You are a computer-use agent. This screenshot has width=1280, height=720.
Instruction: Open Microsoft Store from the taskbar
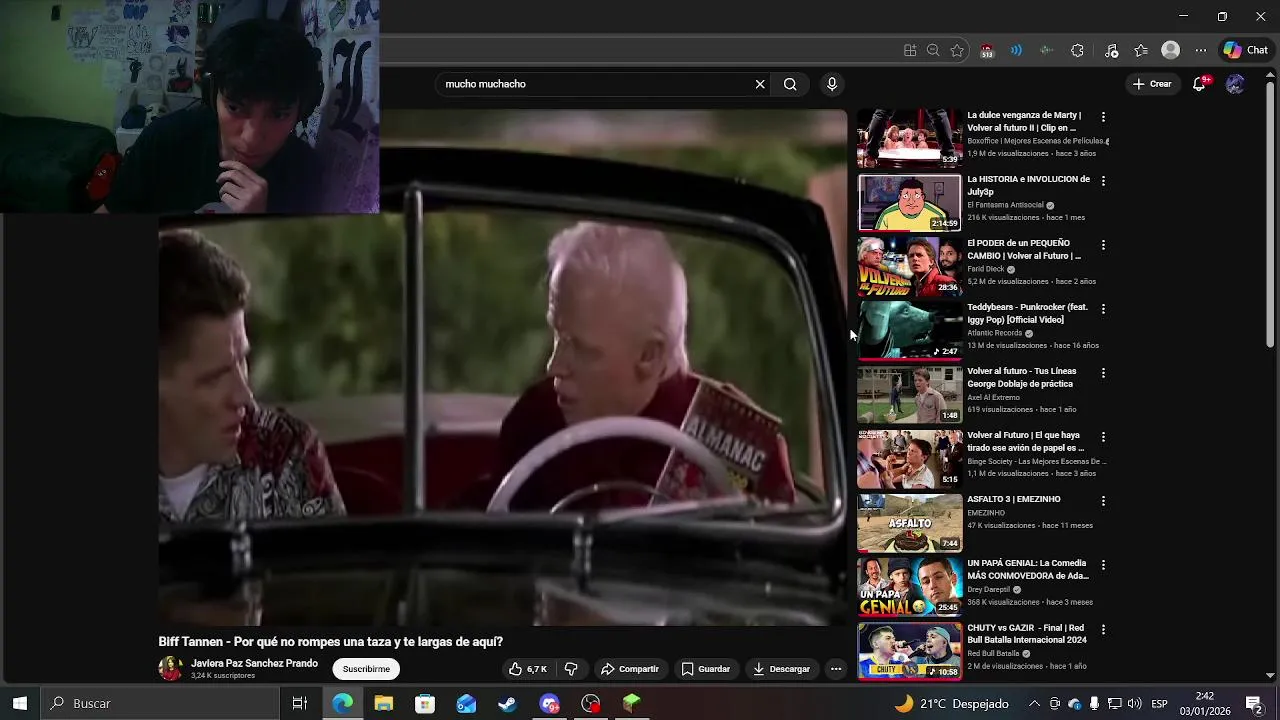click(425, 703)
